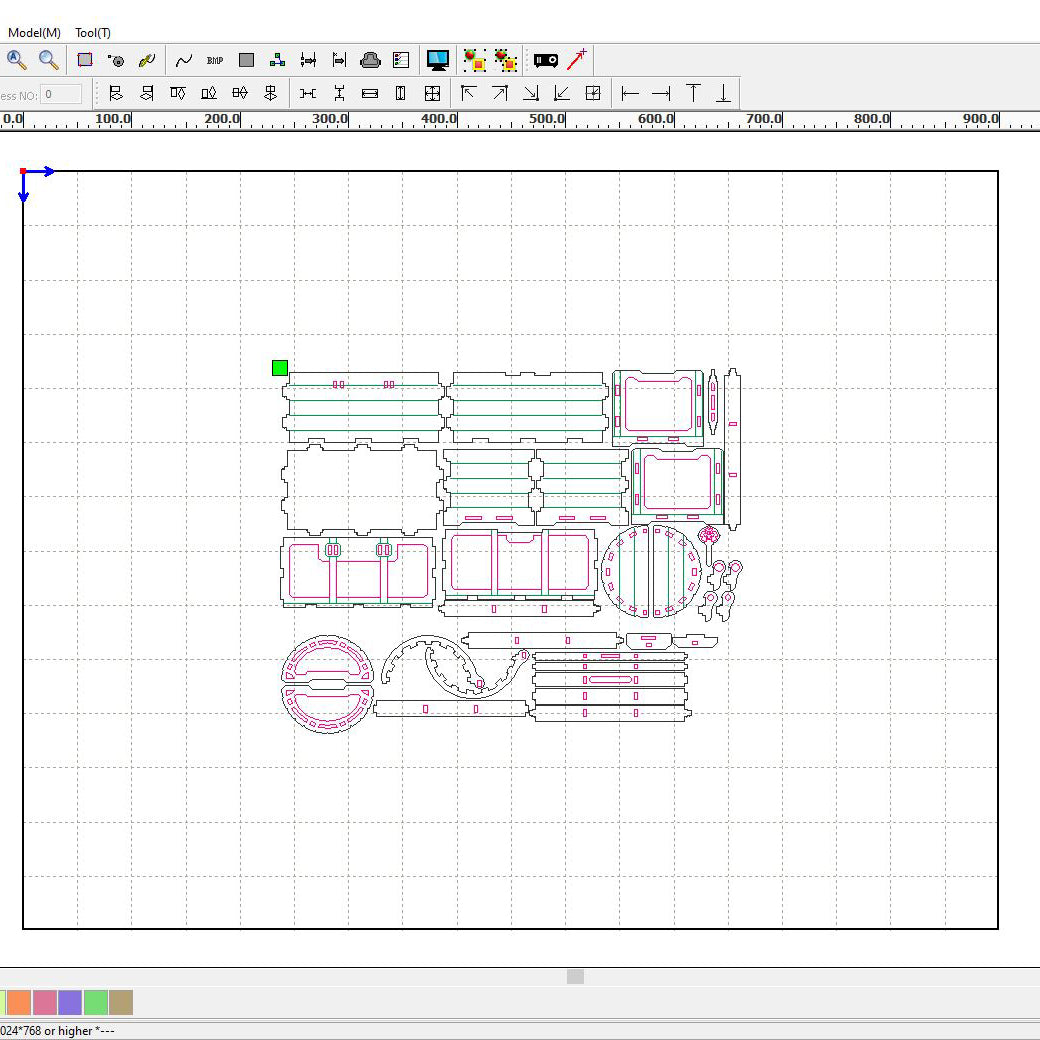Viewport: 1040px width, 1040px height.
Task: Click the projector device icon
Action: pos(545,60)
